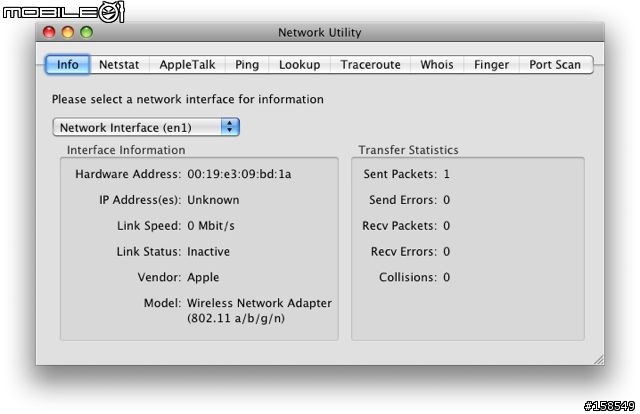
Task: Click the window resize grip corner
Action: 599,359
